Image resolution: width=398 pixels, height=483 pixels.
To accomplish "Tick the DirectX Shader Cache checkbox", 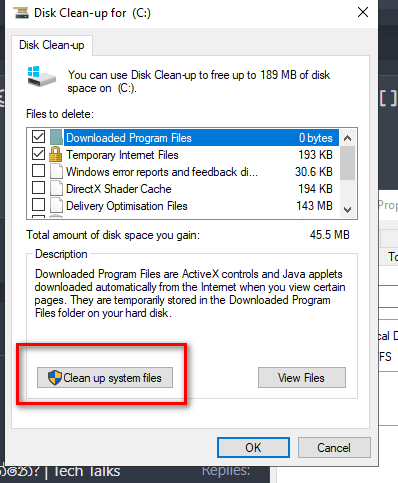I will 38,188.
